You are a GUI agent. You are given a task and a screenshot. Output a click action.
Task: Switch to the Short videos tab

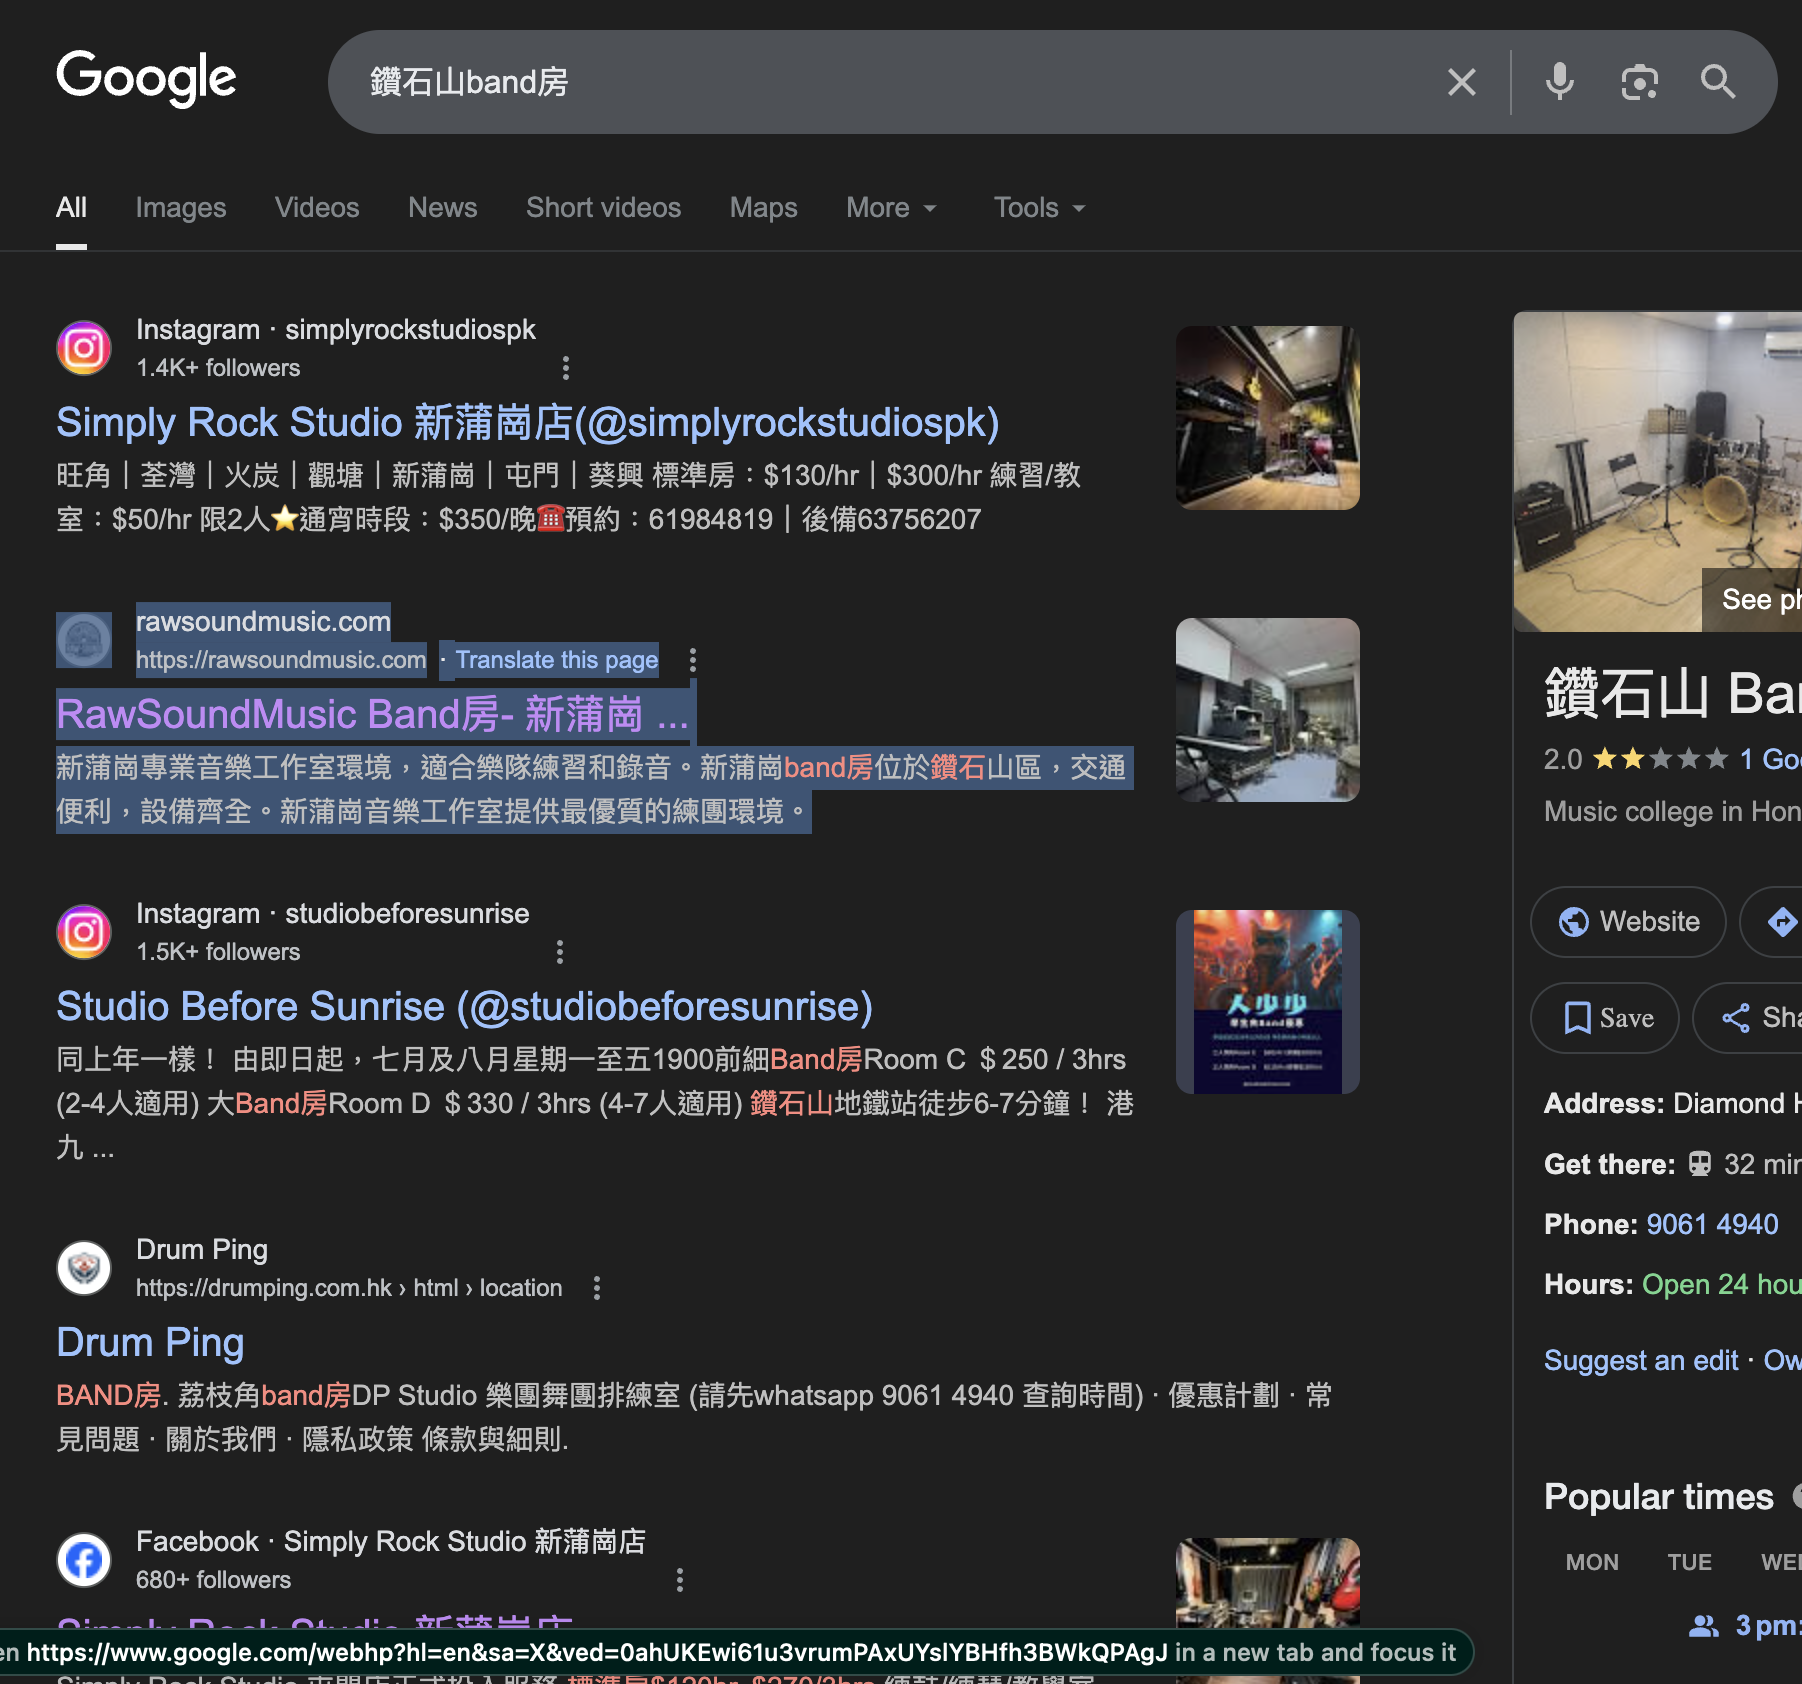(603, 208)
